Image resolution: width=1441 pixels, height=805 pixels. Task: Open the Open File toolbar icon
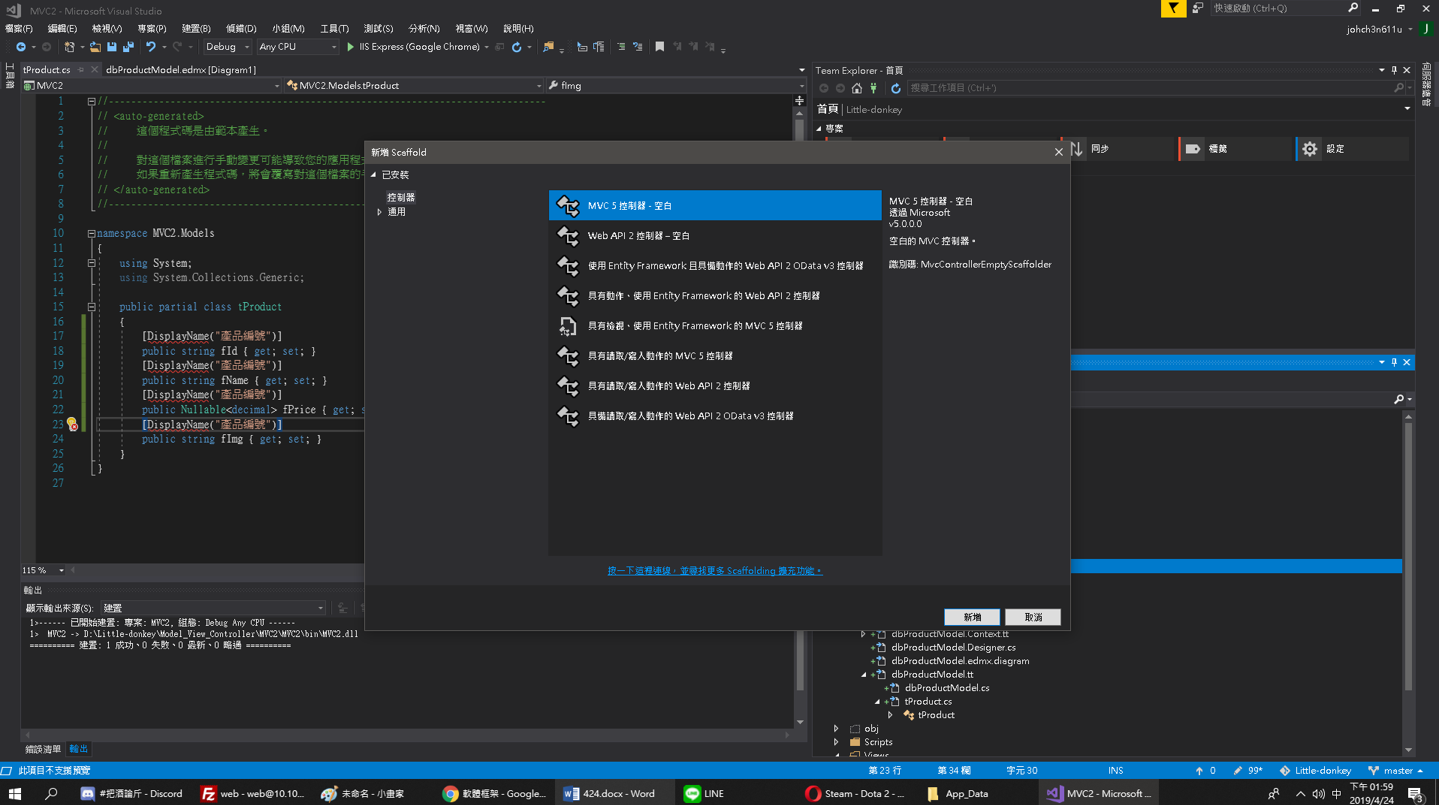(x=95, y=47)
